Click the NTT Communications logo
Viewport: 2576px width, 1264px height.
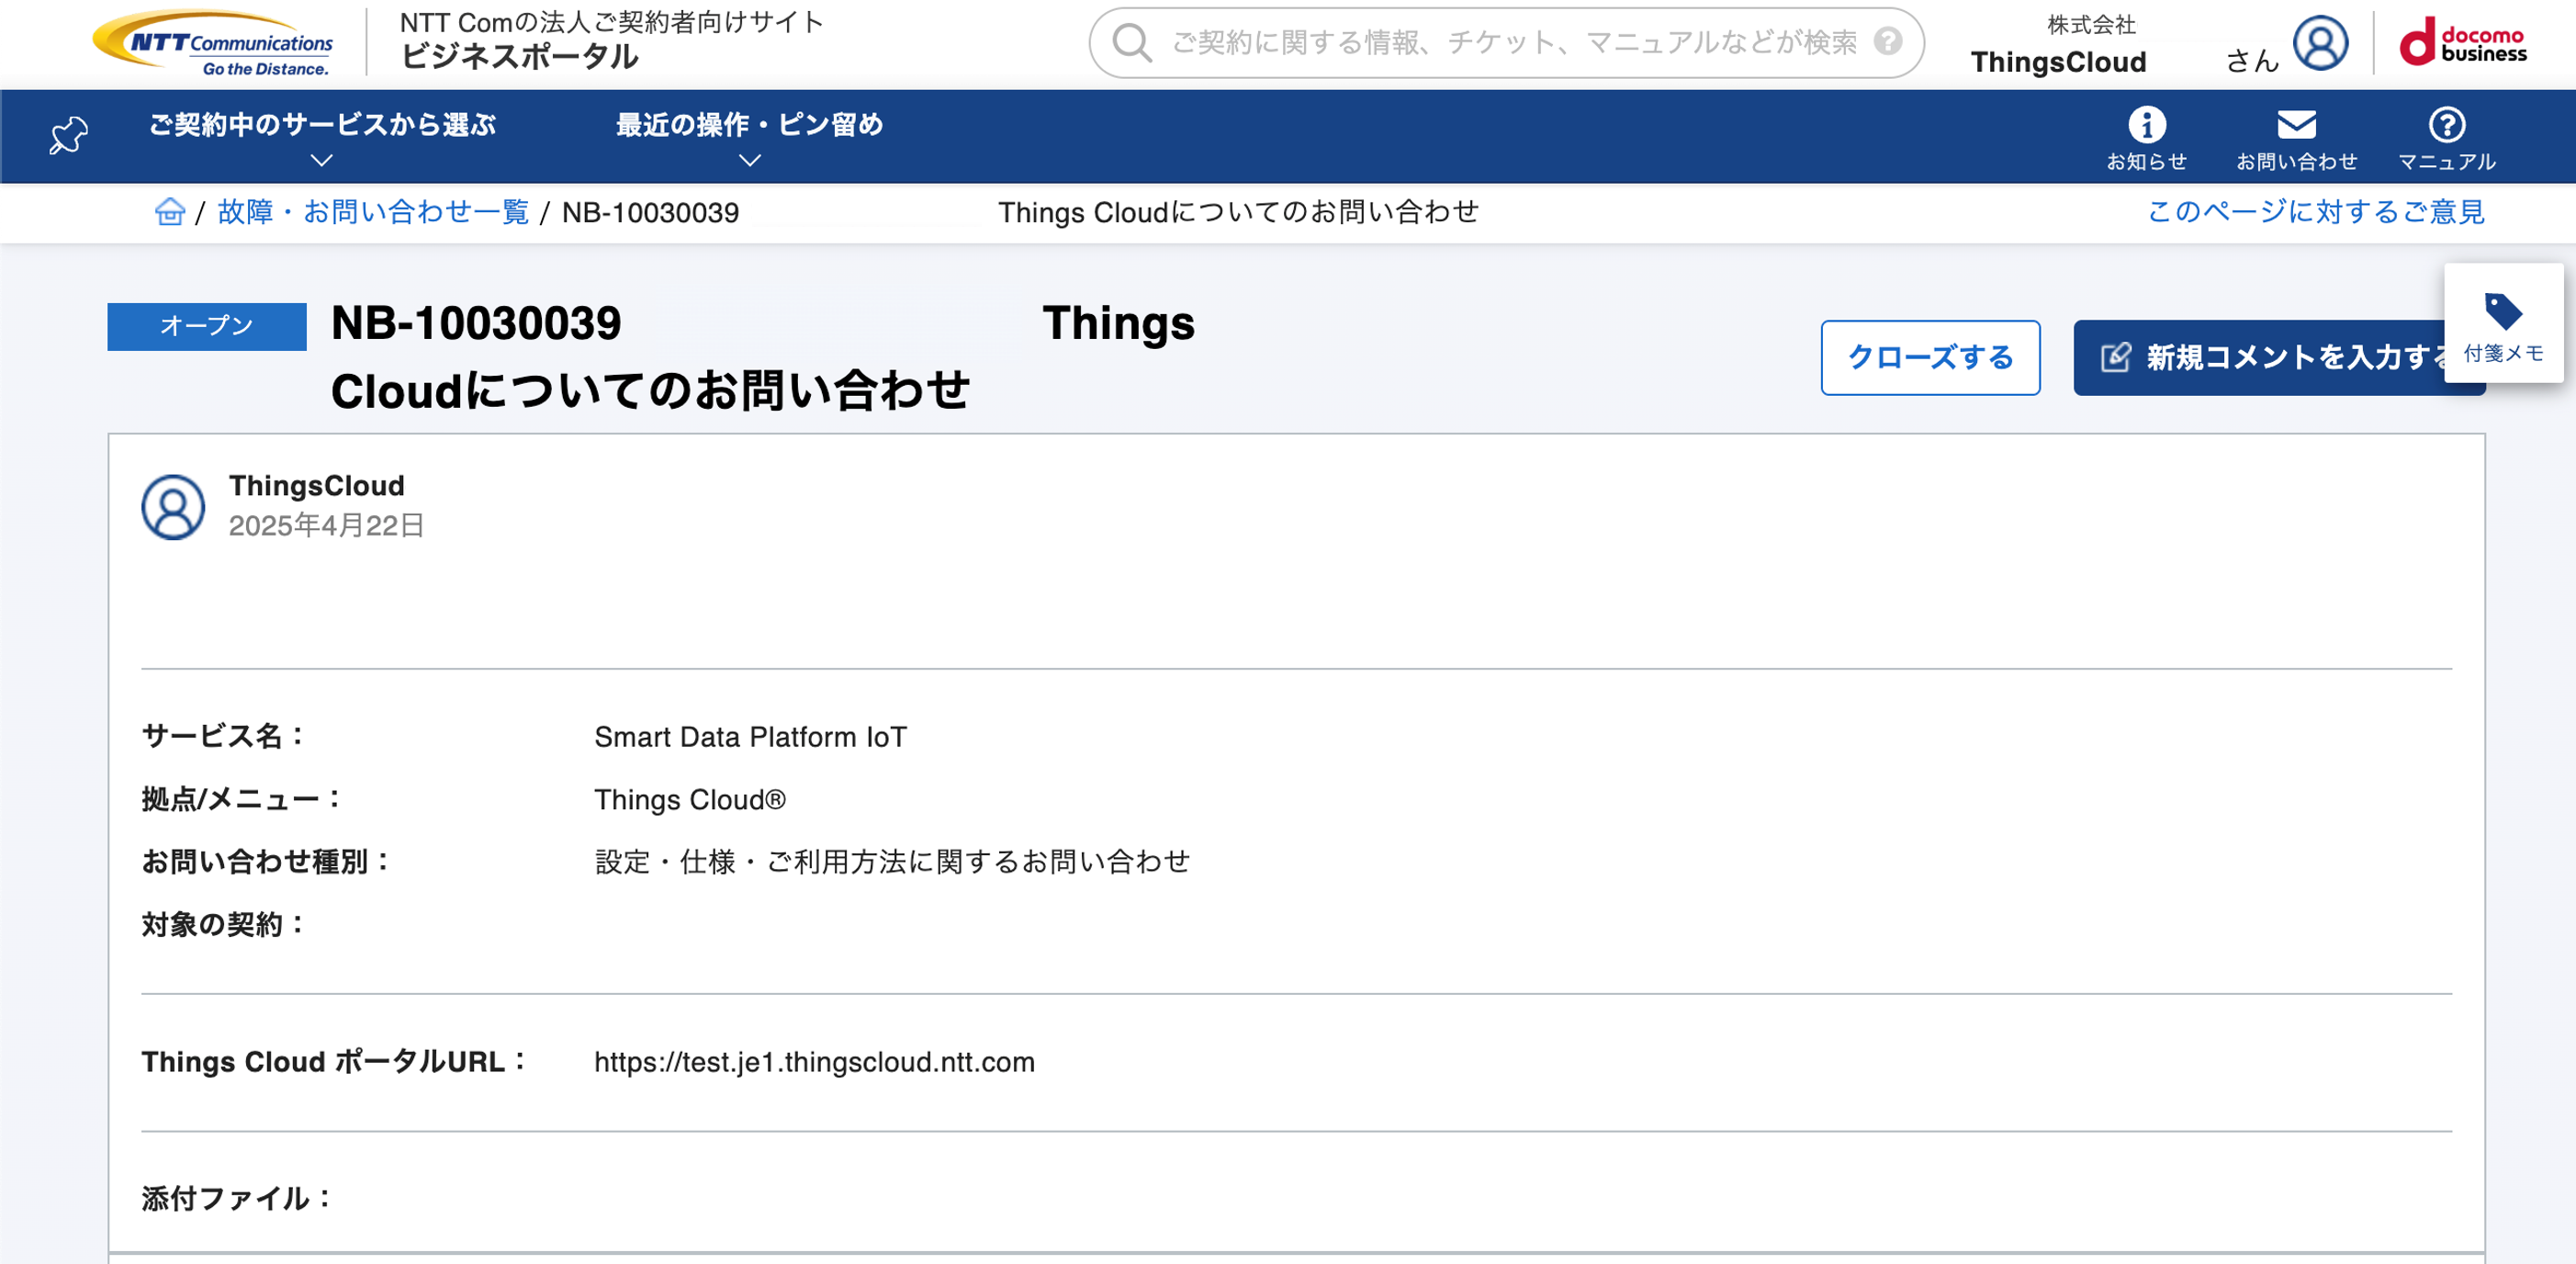pos(213,43)
